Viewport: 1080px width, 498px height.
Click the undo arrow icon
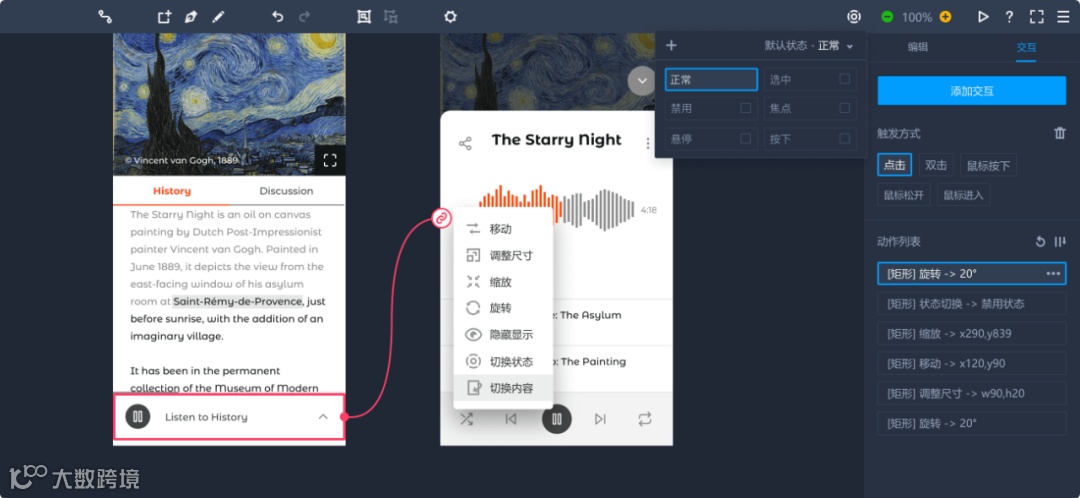point(278,17)
